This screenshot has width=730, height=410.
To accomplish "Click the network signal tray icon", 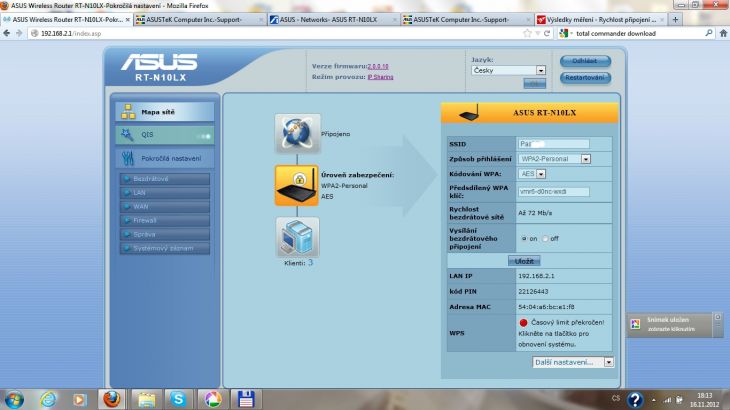I will 668,400.
